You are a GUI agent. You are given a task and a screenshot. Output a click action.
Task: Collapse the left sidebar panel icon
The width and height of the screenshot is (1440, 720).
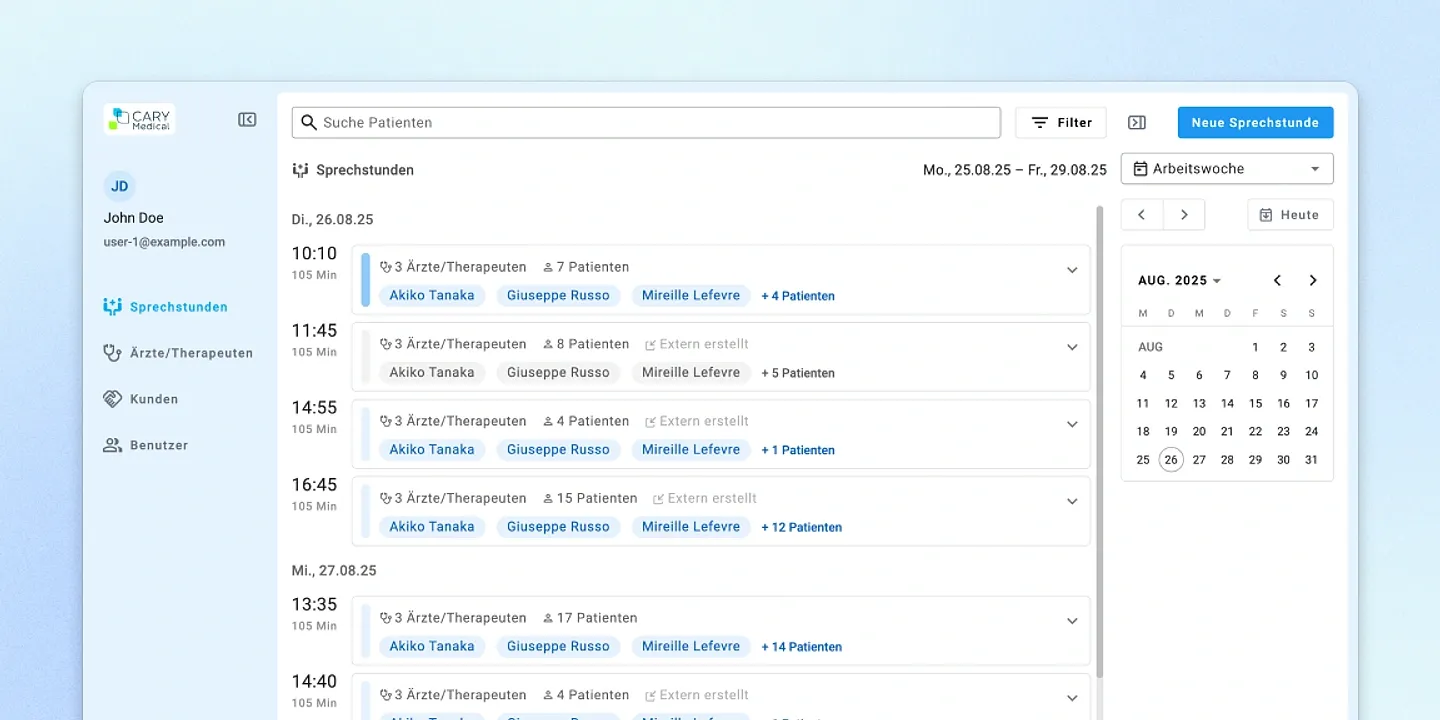click(x=247, y=120)
